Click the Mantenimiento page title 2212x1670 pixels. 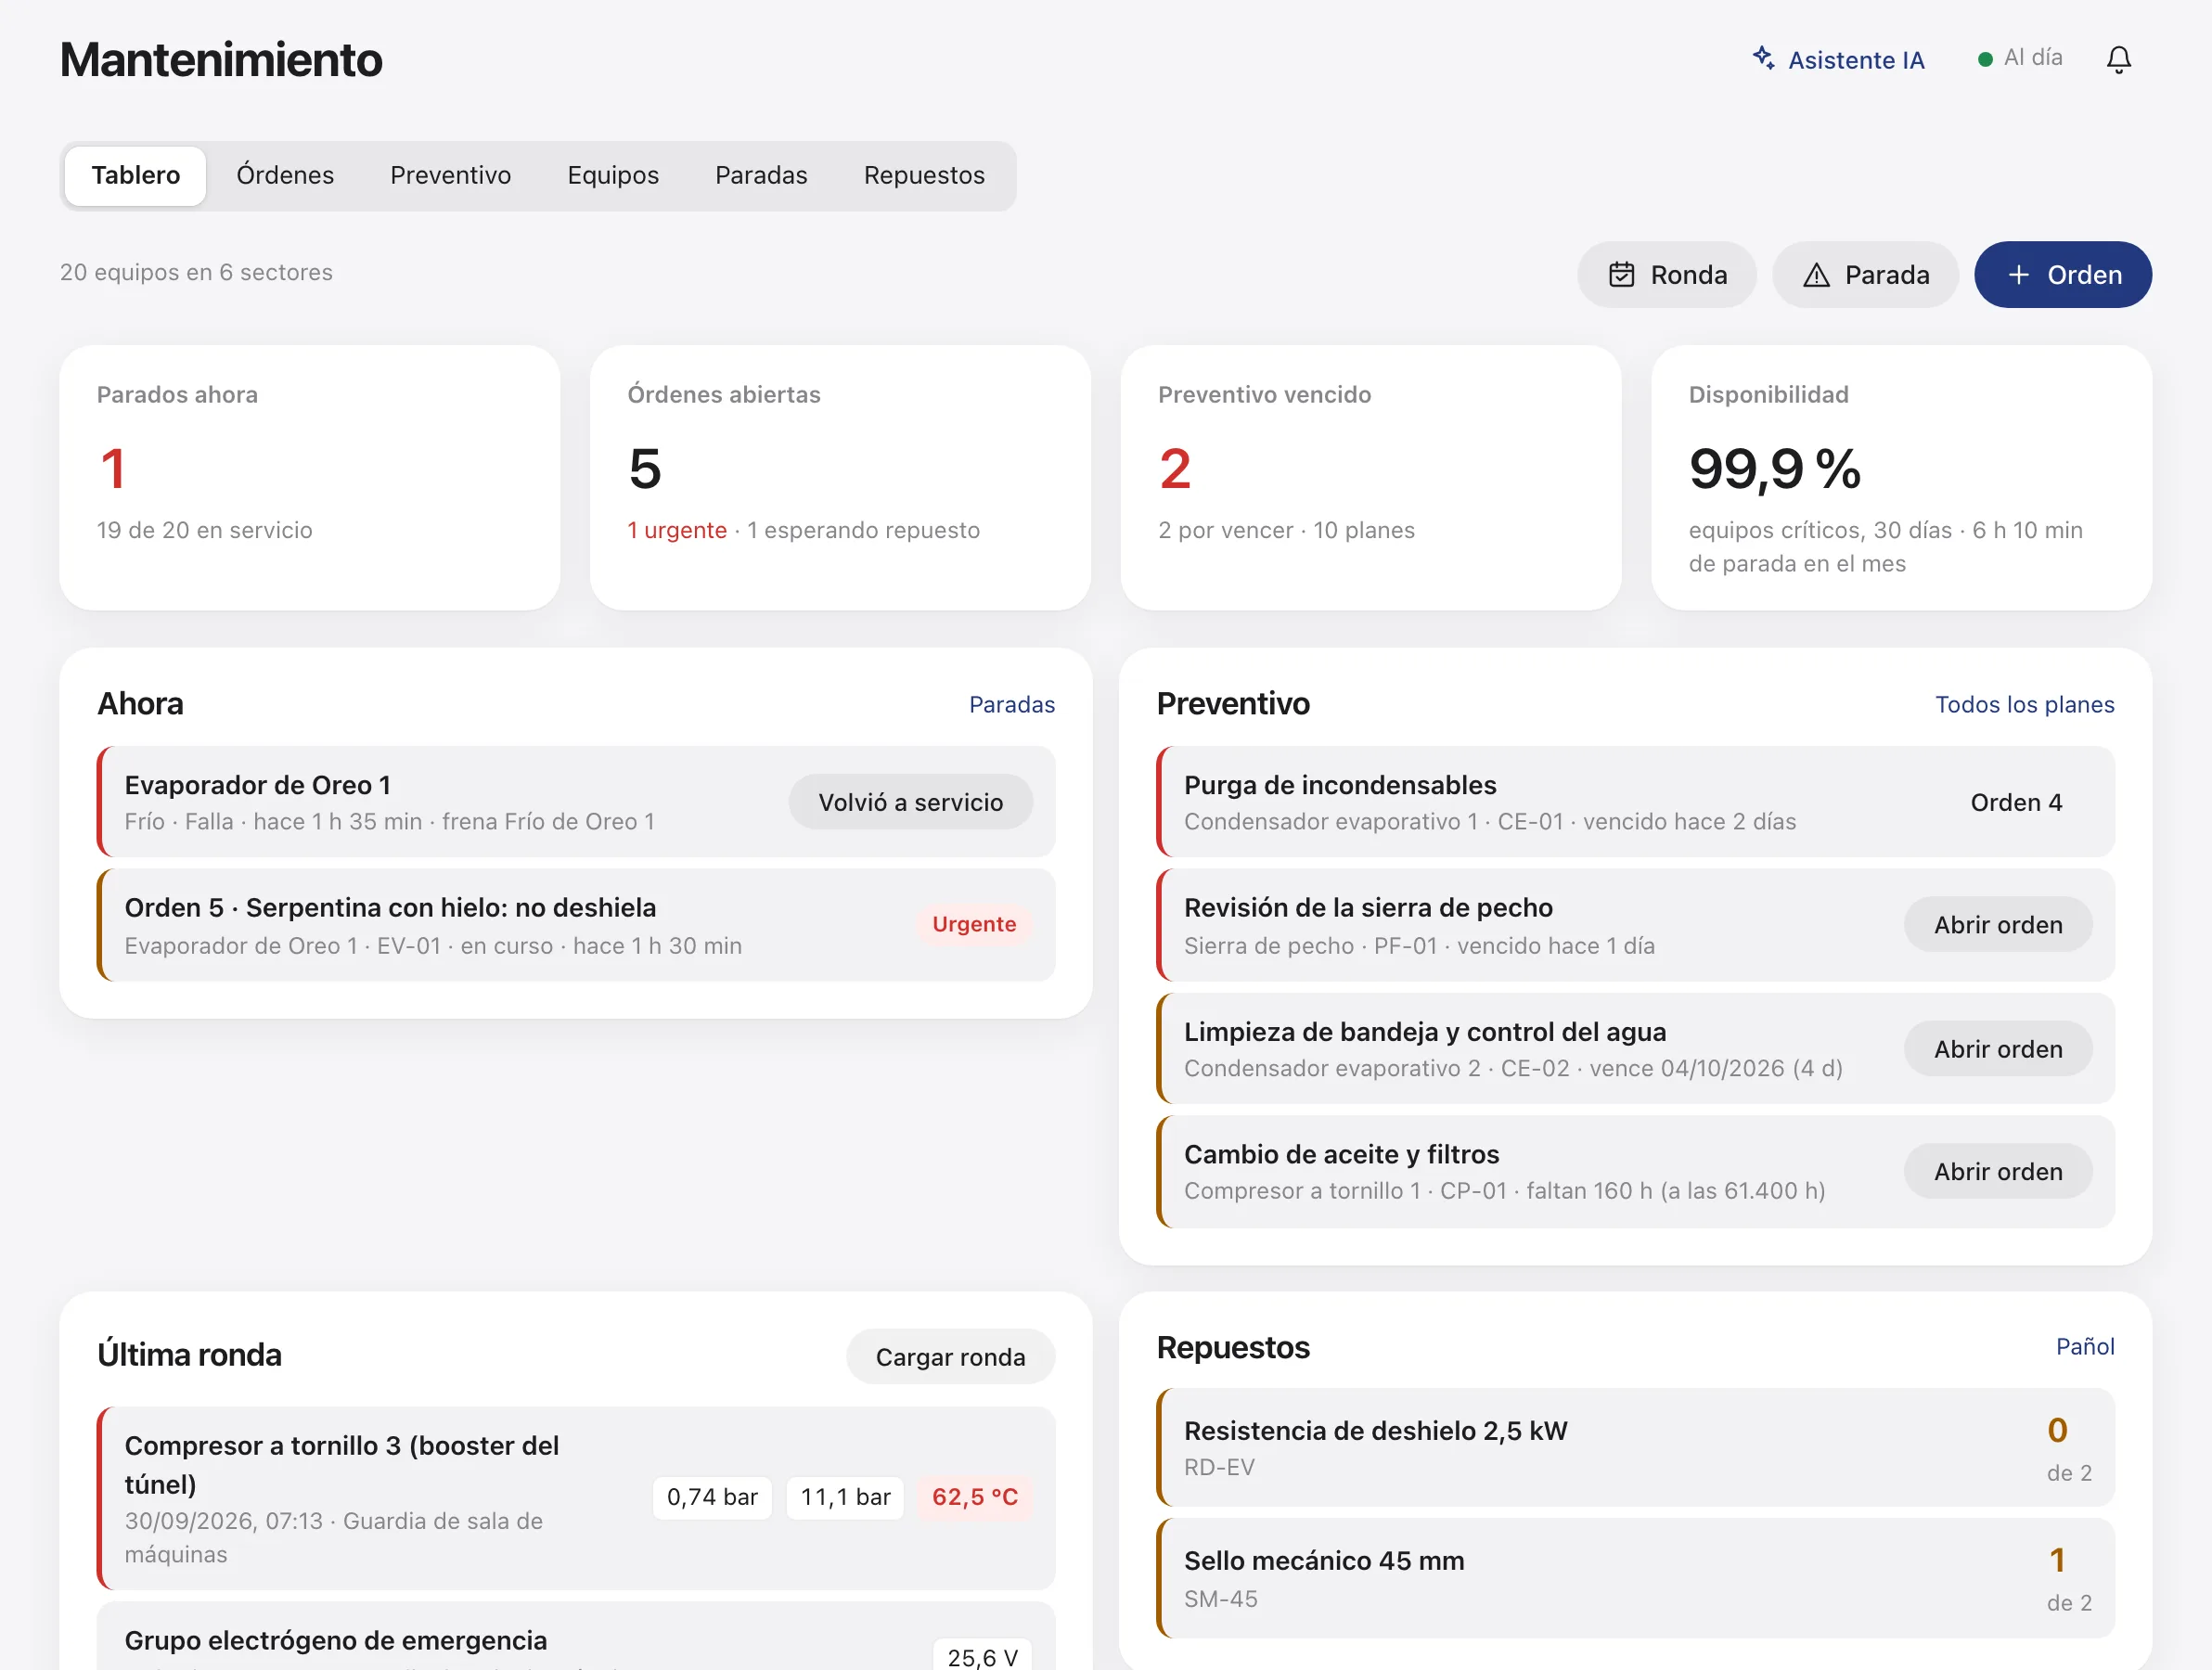pyautogui.click(x=221, y=60)
